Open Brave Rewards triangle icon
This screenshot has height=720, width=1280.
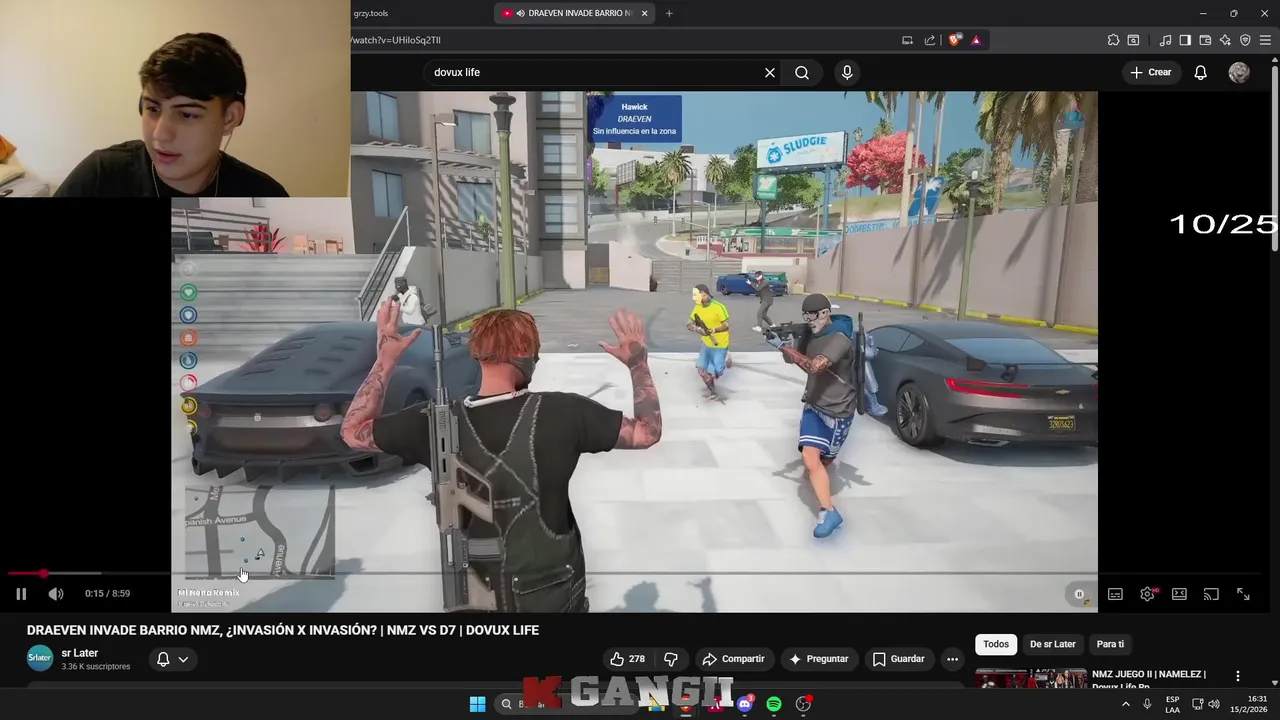[976, 40]
